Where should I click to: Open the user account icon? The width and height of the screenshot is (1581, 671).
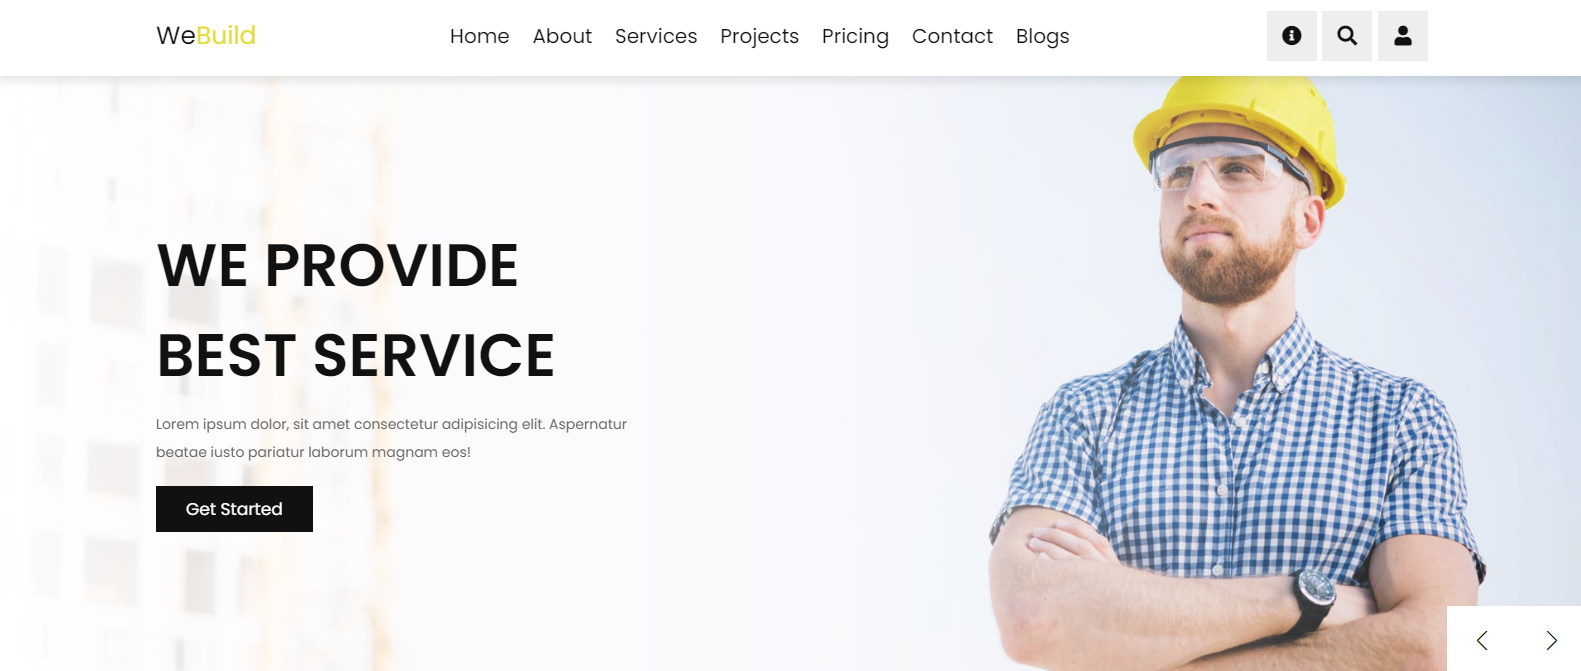1403,36
